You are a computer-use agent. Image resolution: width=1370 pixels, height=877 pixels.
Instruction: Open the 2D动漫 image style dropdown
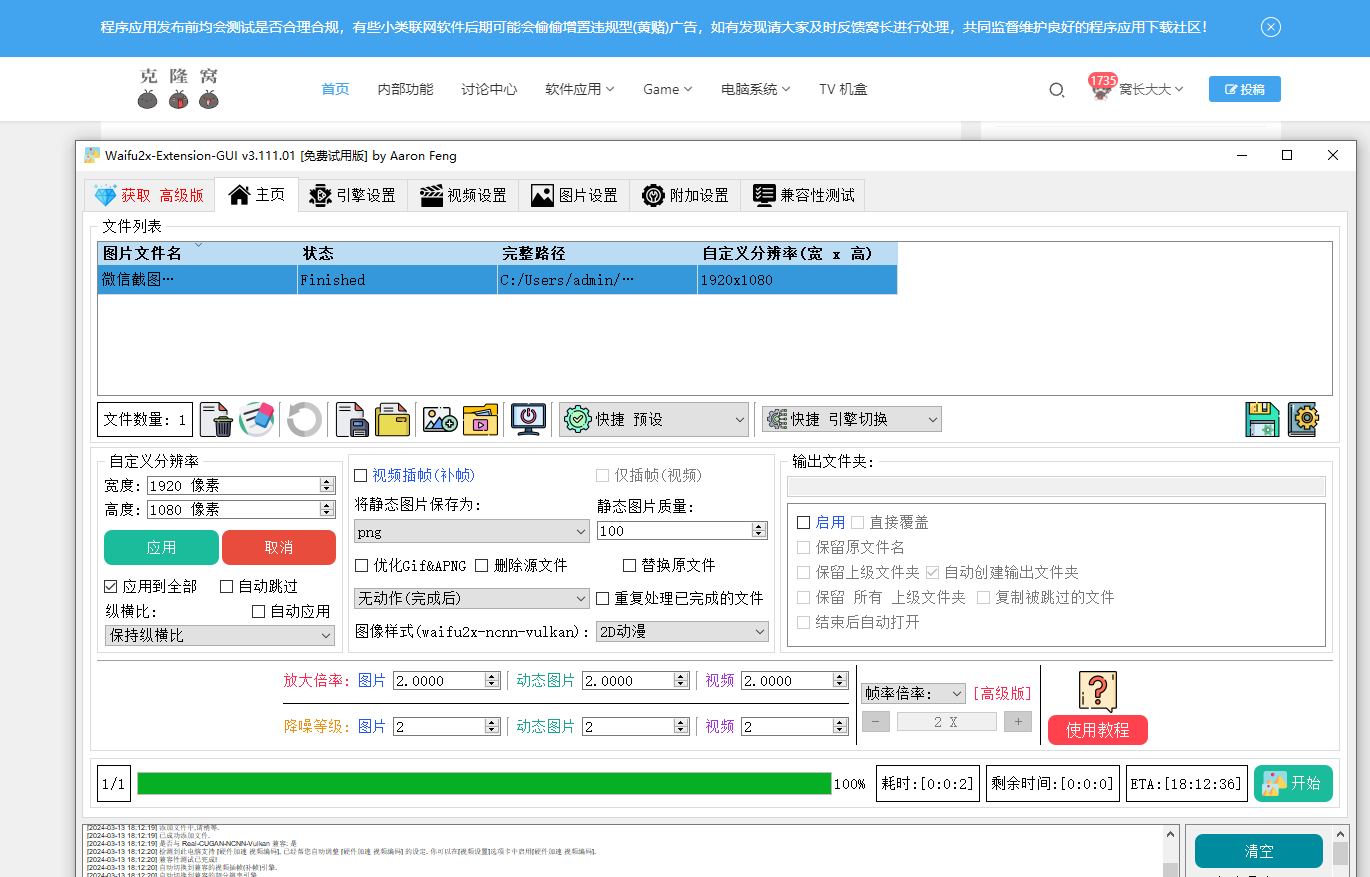pos(682,631)
